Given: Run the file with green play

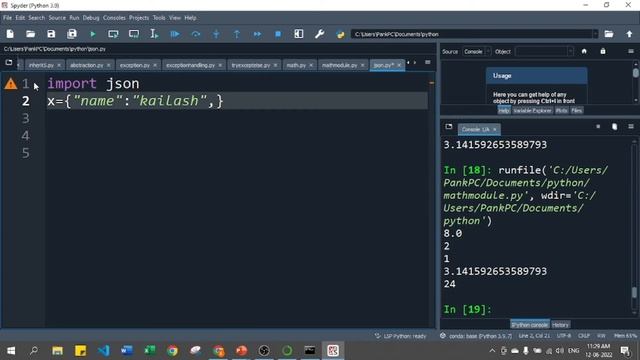Looking at the screenshot, I should (x=93, y=34).
